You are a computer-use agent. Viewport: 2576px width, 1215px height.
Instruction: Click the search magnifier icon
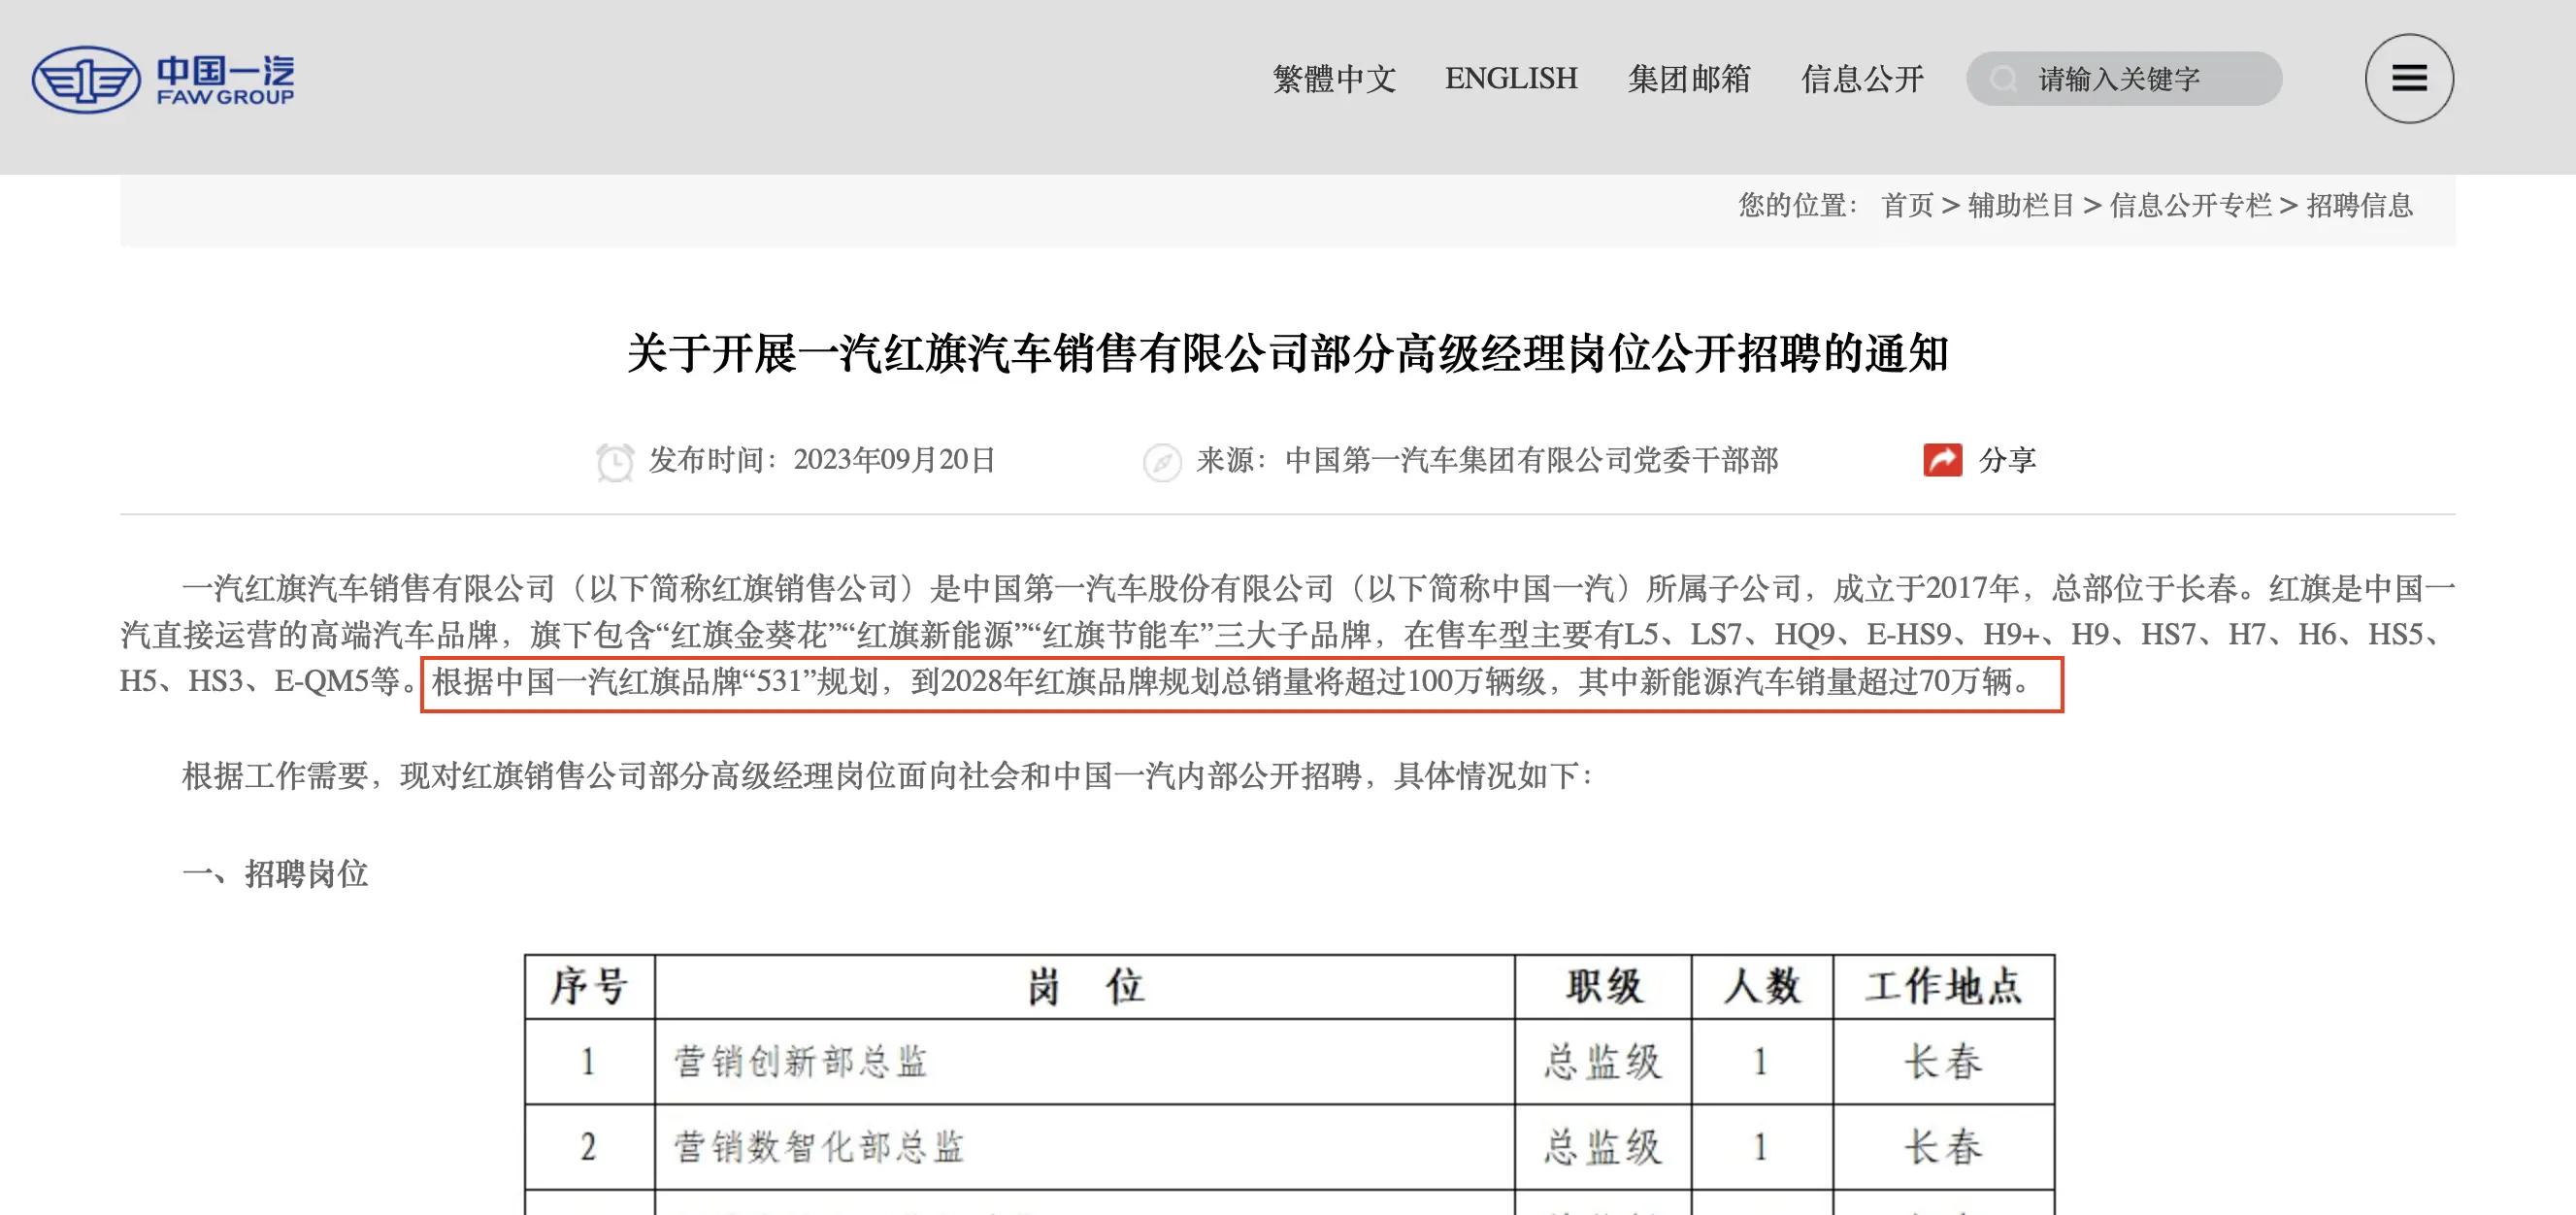pyautogui.click(x=2003, y=79)
